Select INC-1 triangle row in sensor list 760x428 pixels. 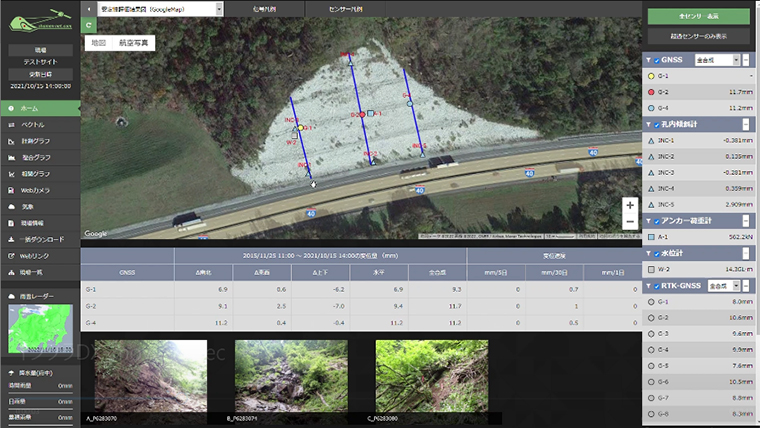698,141
